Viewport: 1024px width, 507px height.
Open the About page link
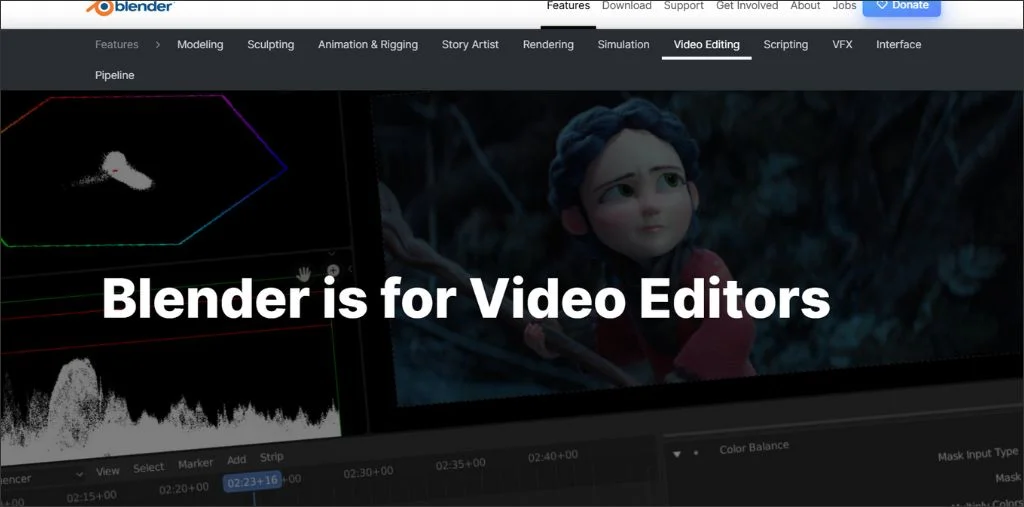point(805,5)
